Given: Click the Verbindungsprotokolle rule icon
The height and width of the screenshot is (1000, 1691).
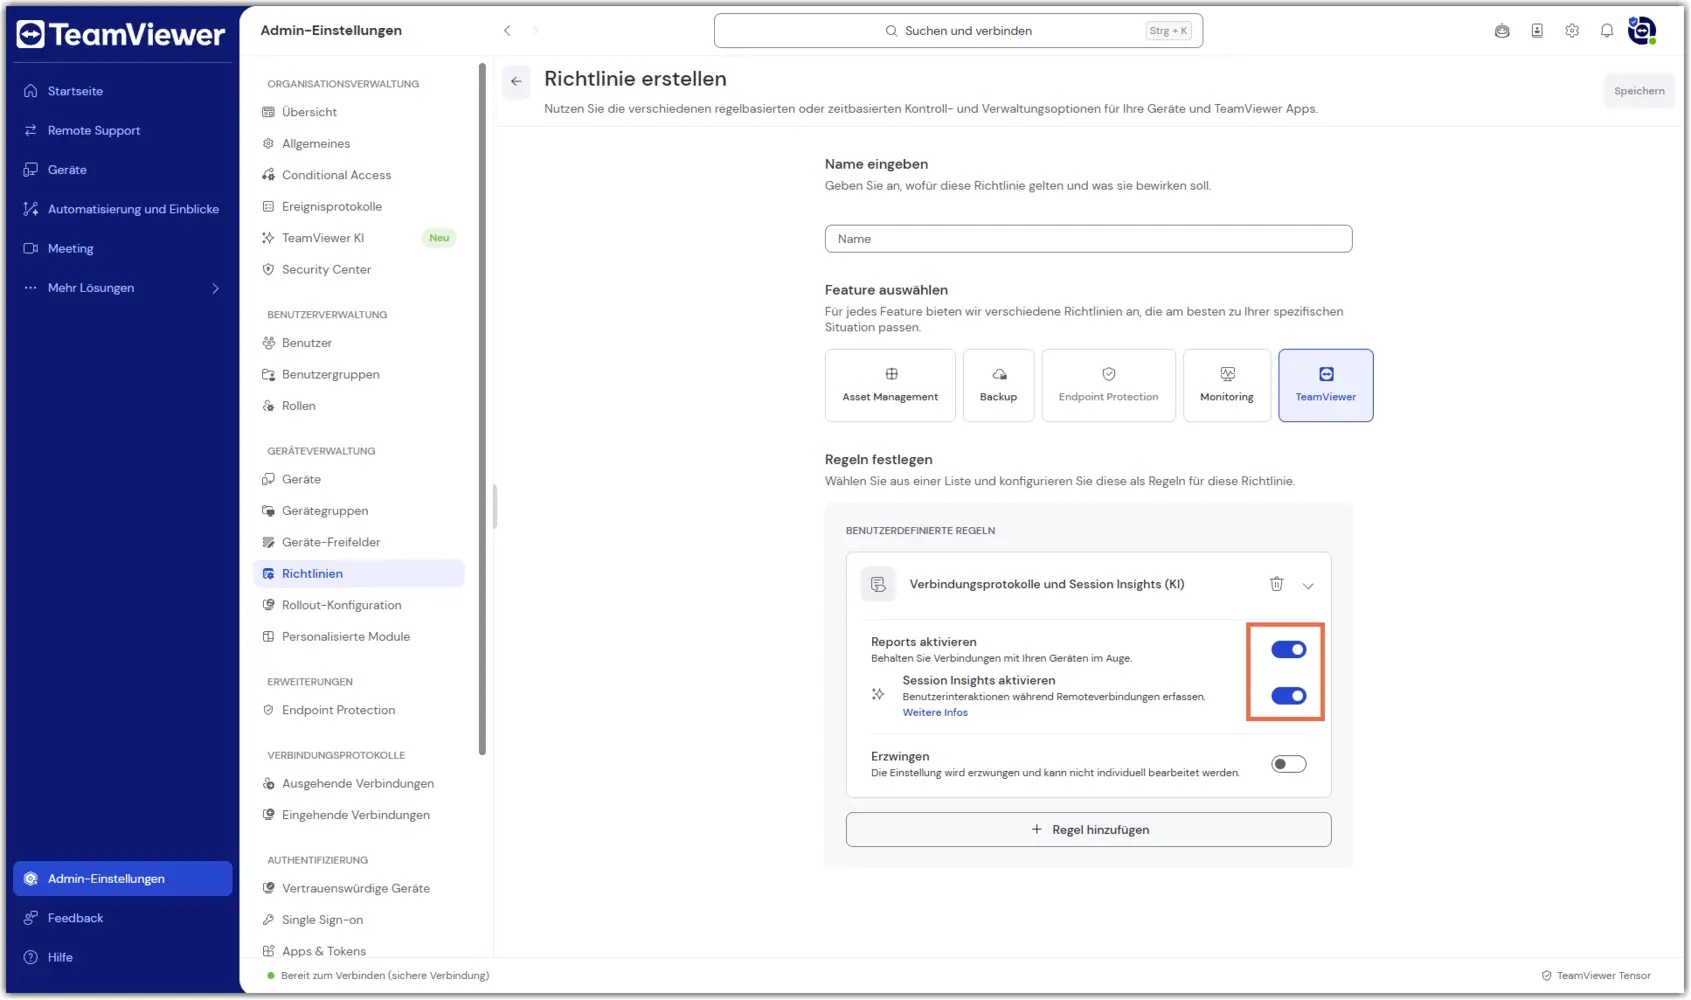Looking at the screenshot, I should coord(878,584).
